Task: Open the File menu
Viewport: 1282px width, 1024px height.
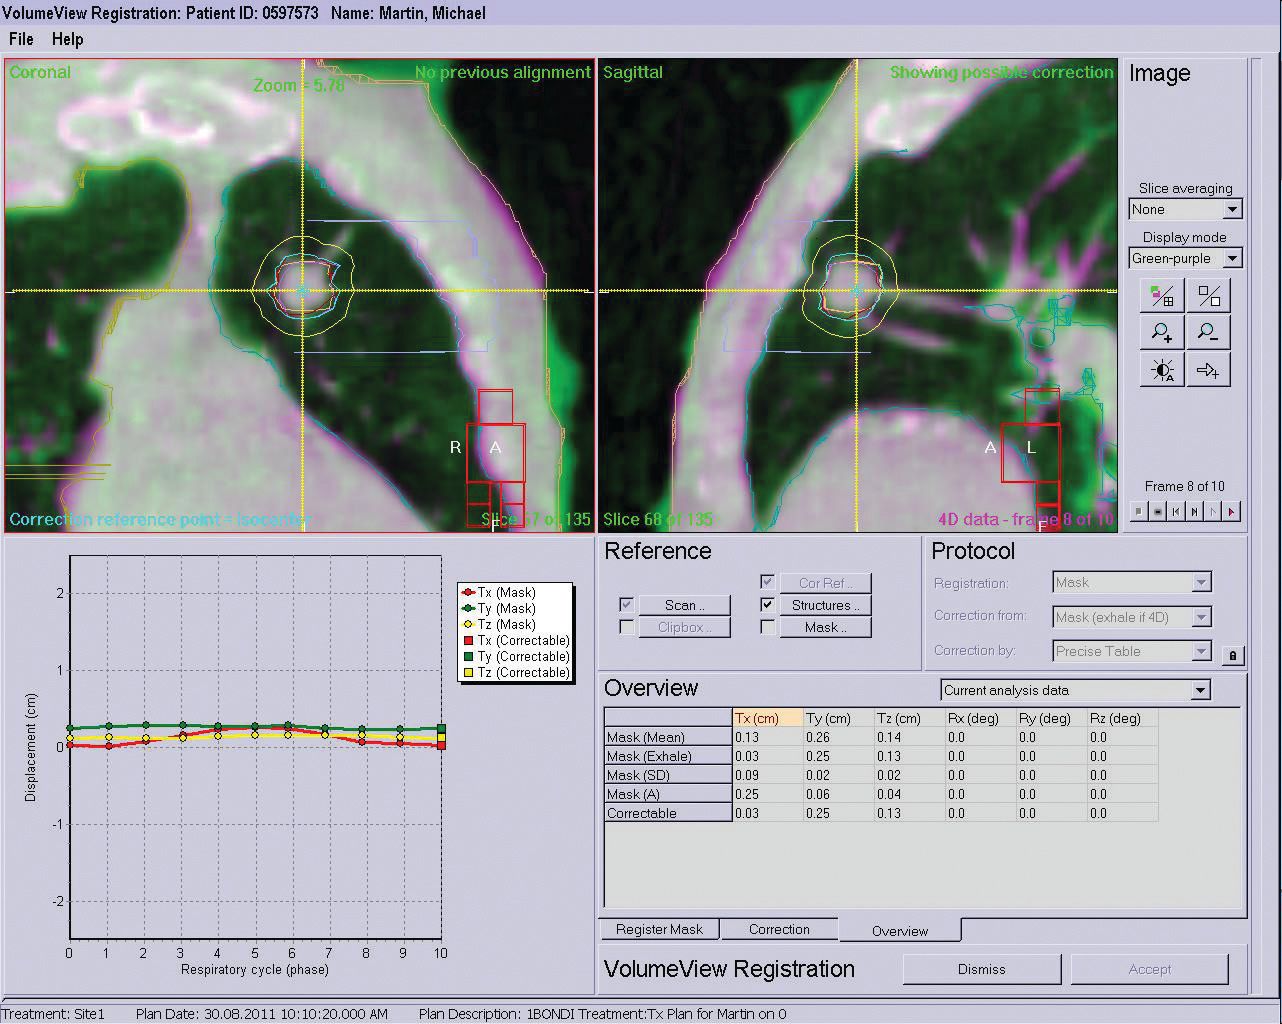Action: pos(21,39)
